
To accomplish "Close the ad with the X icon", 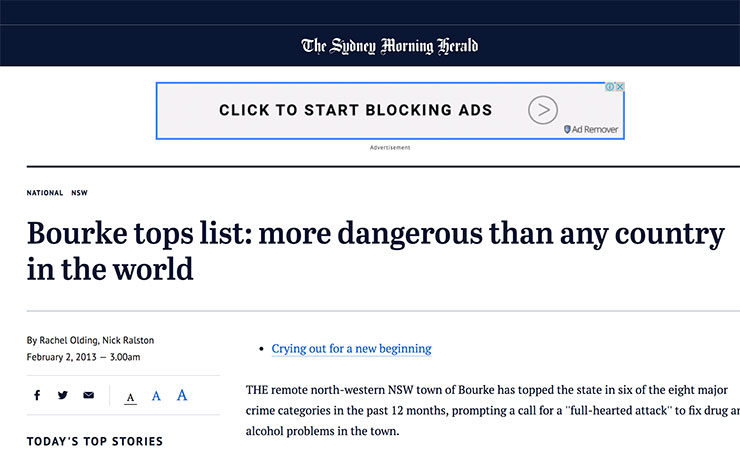I will pyautogui.click(x=620, y=87).
